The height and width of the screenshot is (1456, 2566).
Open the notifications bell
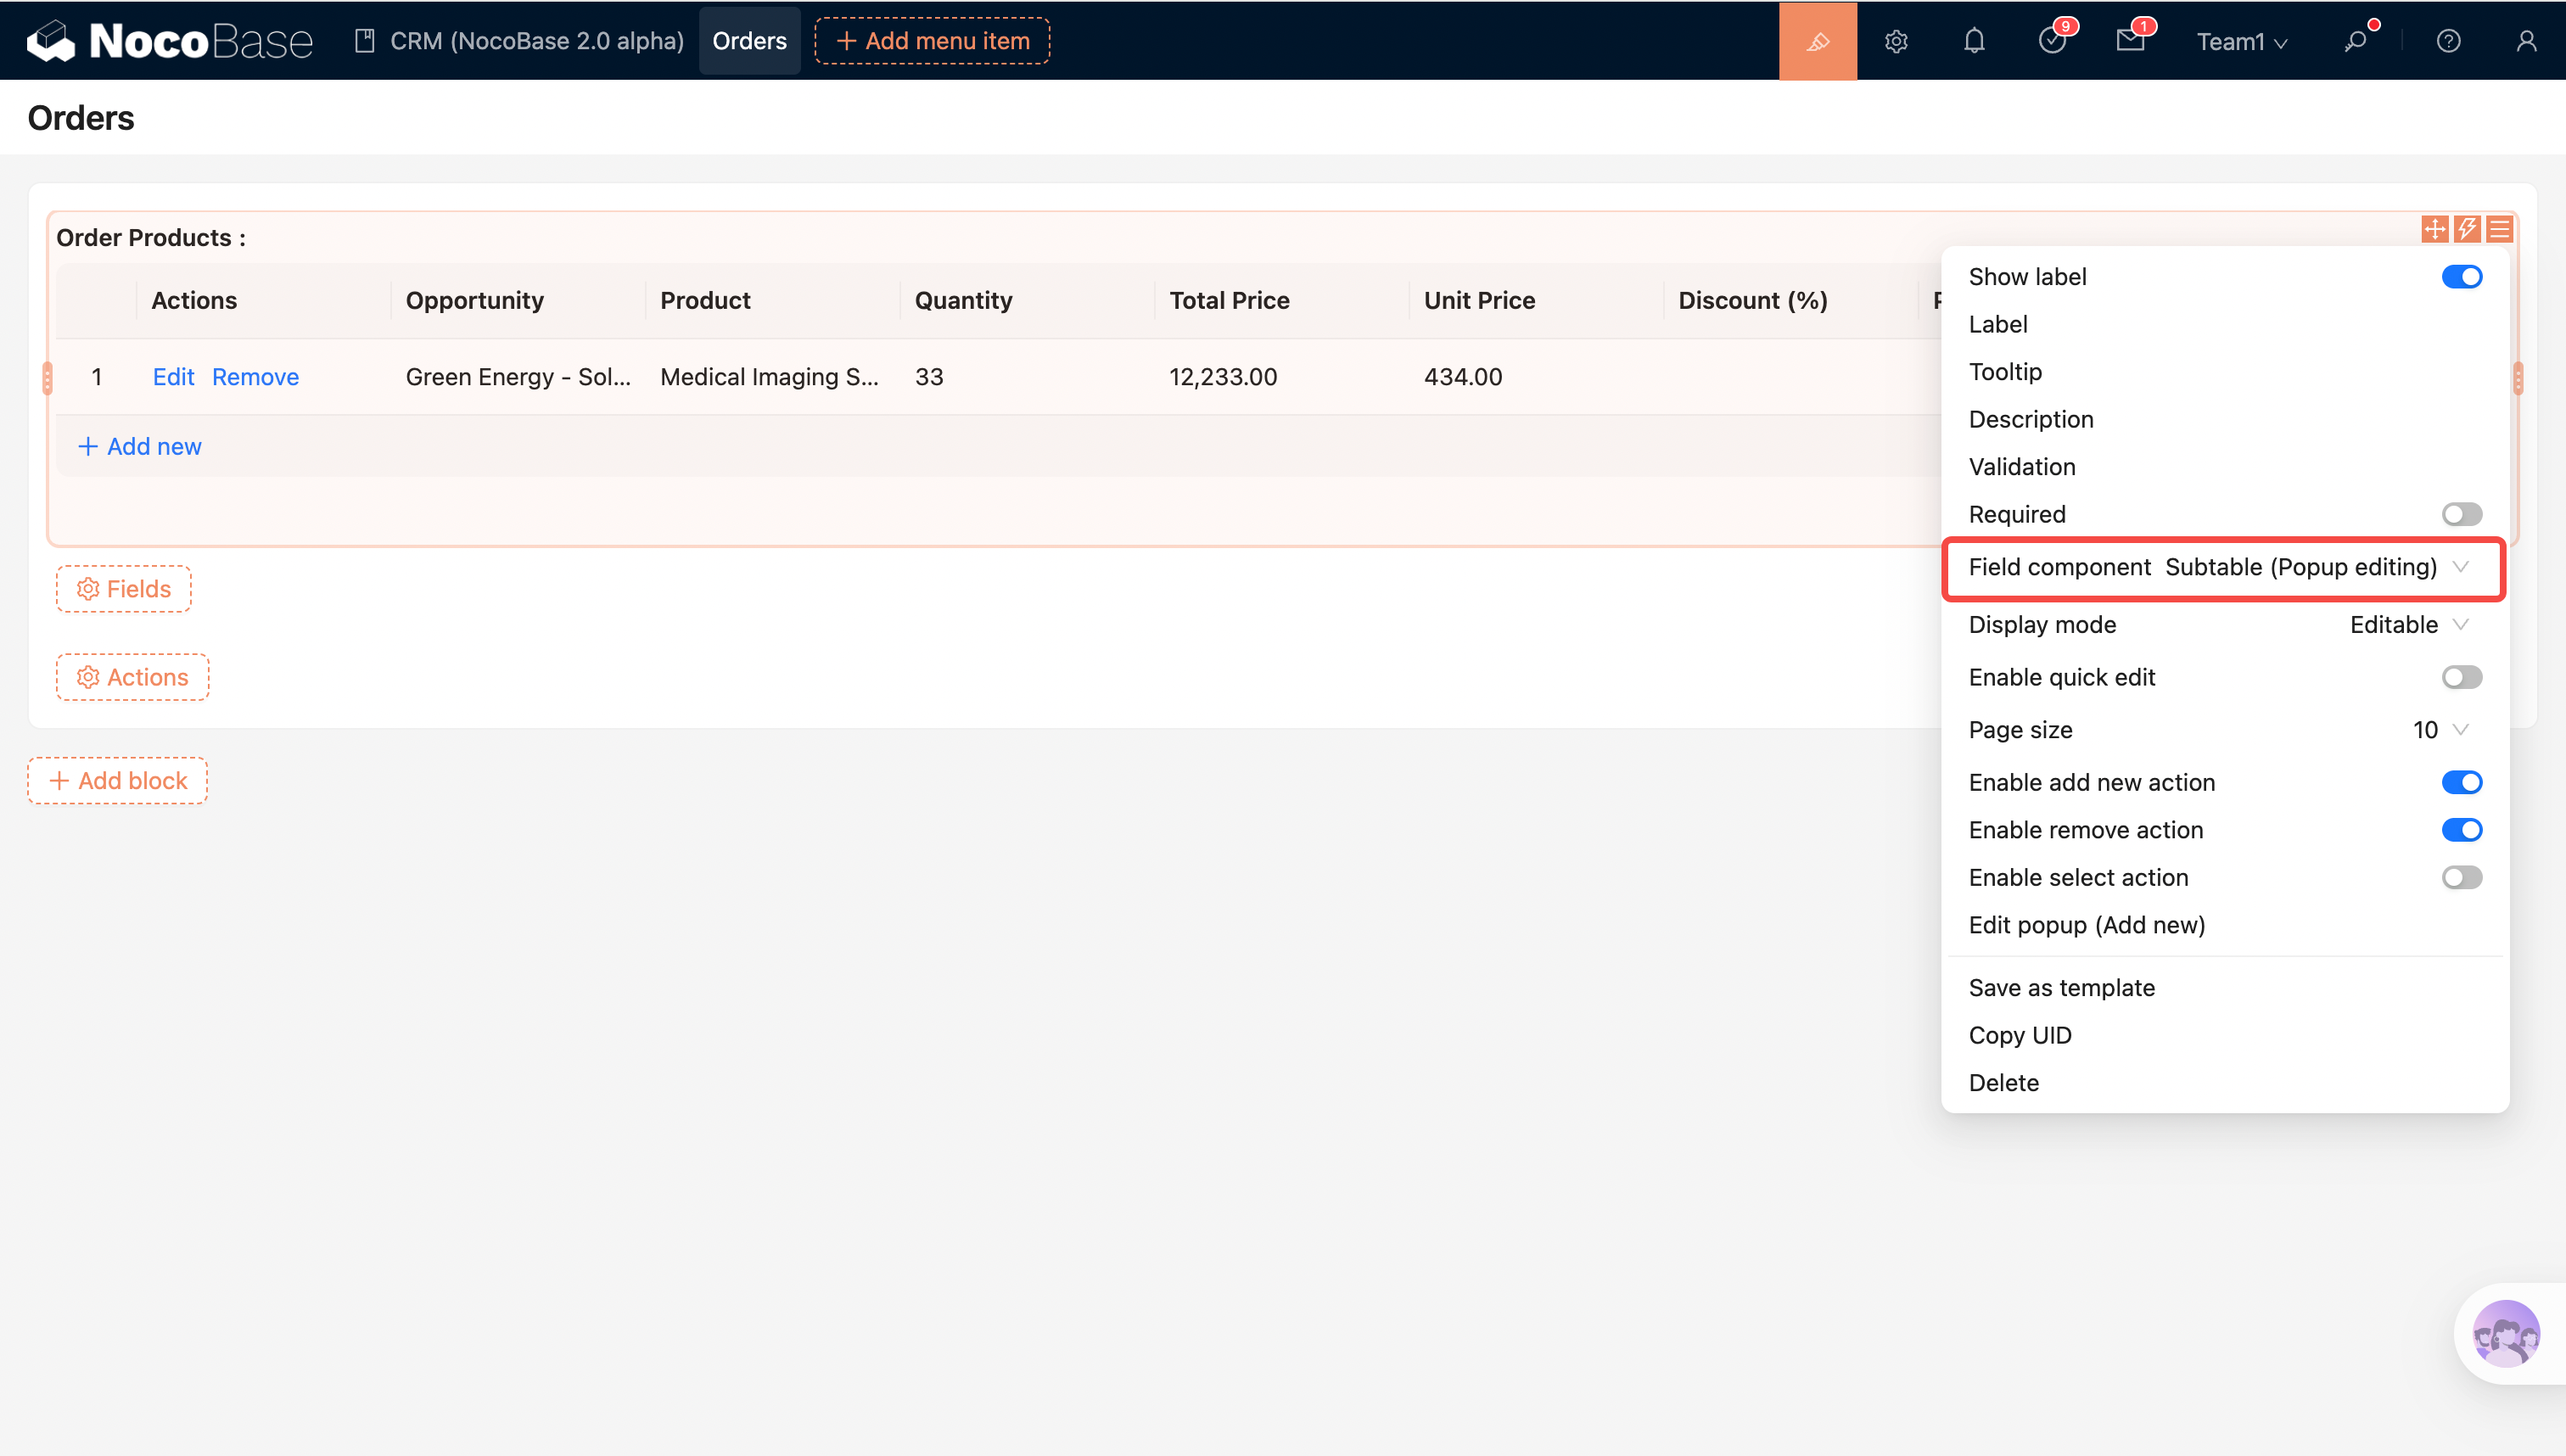point(1974,41)
